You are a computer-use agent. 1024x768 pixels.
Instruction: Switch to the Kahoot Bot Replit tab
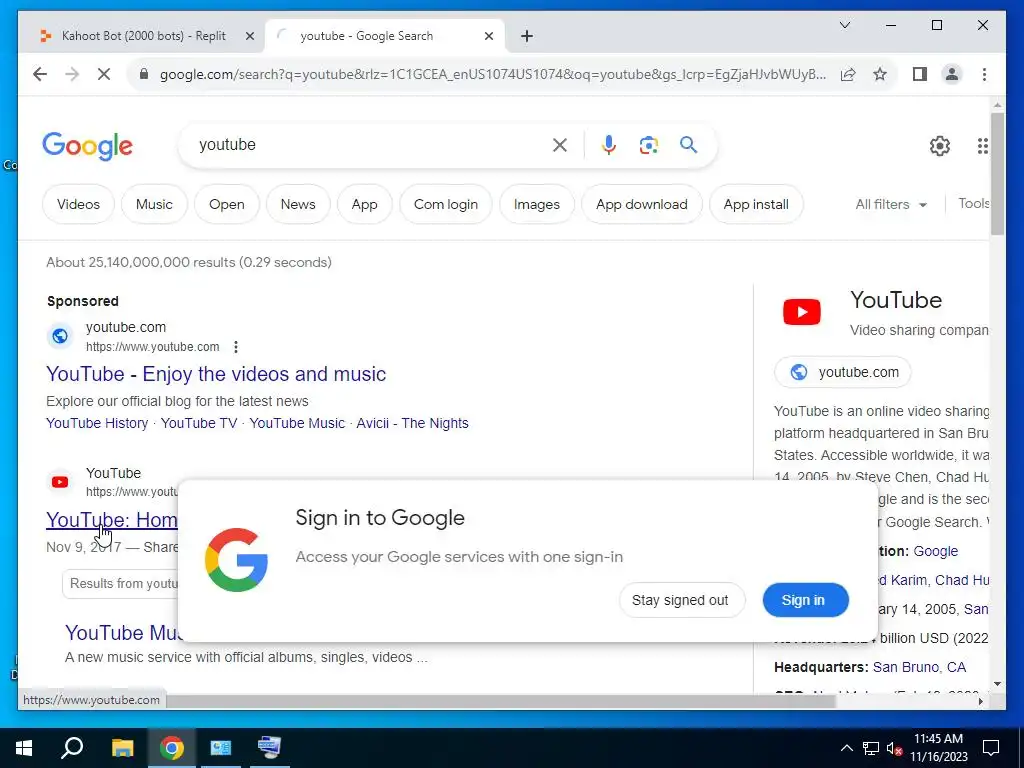click(x=142, y=36)
